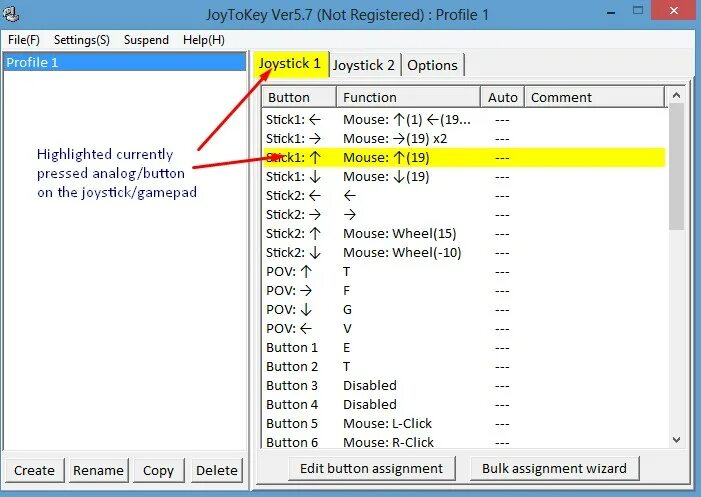The width and height of the screenshot is (701, 497).
Task: Close the JoyToKey window
Action: (x=674, y=10)
